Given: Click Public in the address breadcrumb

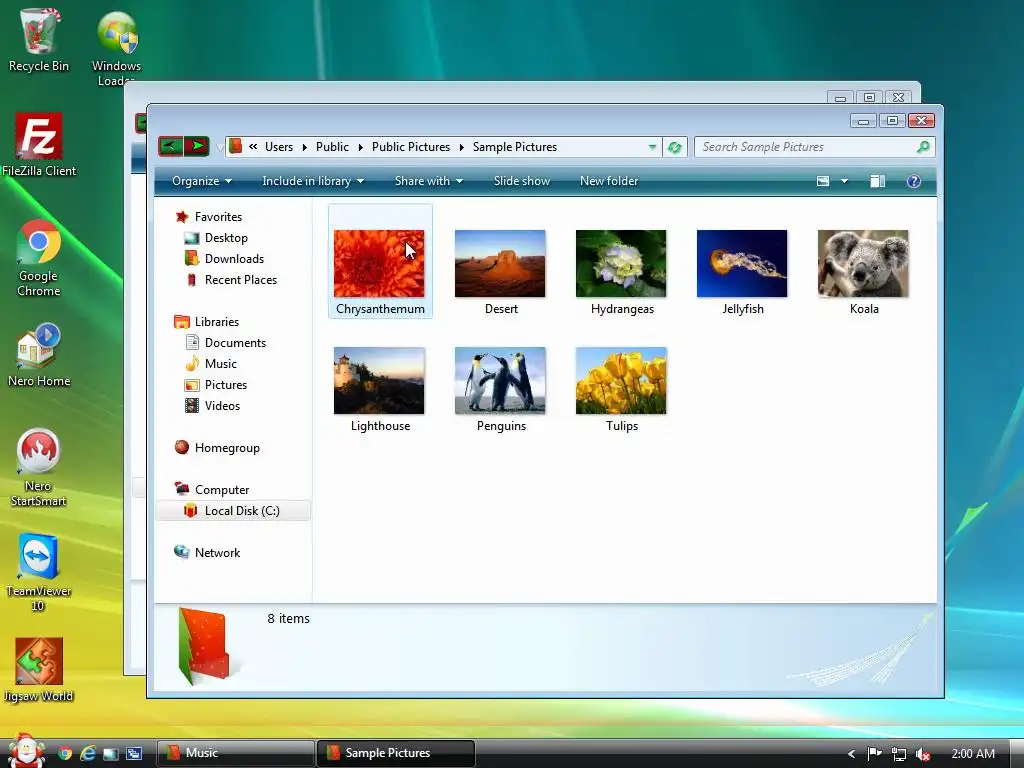Looking at the screenshot, I should [x=332, y=147].
